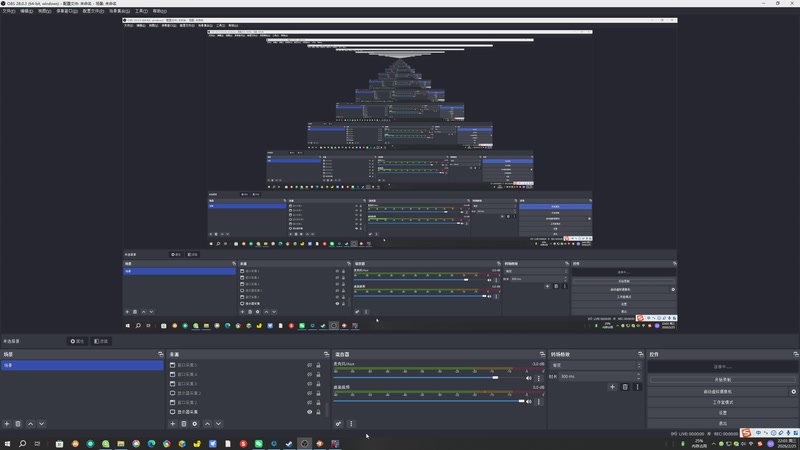This screenshot has height=450, width=800.
Task: Remove the selected scene with trash icon
Action: [18, 423]
